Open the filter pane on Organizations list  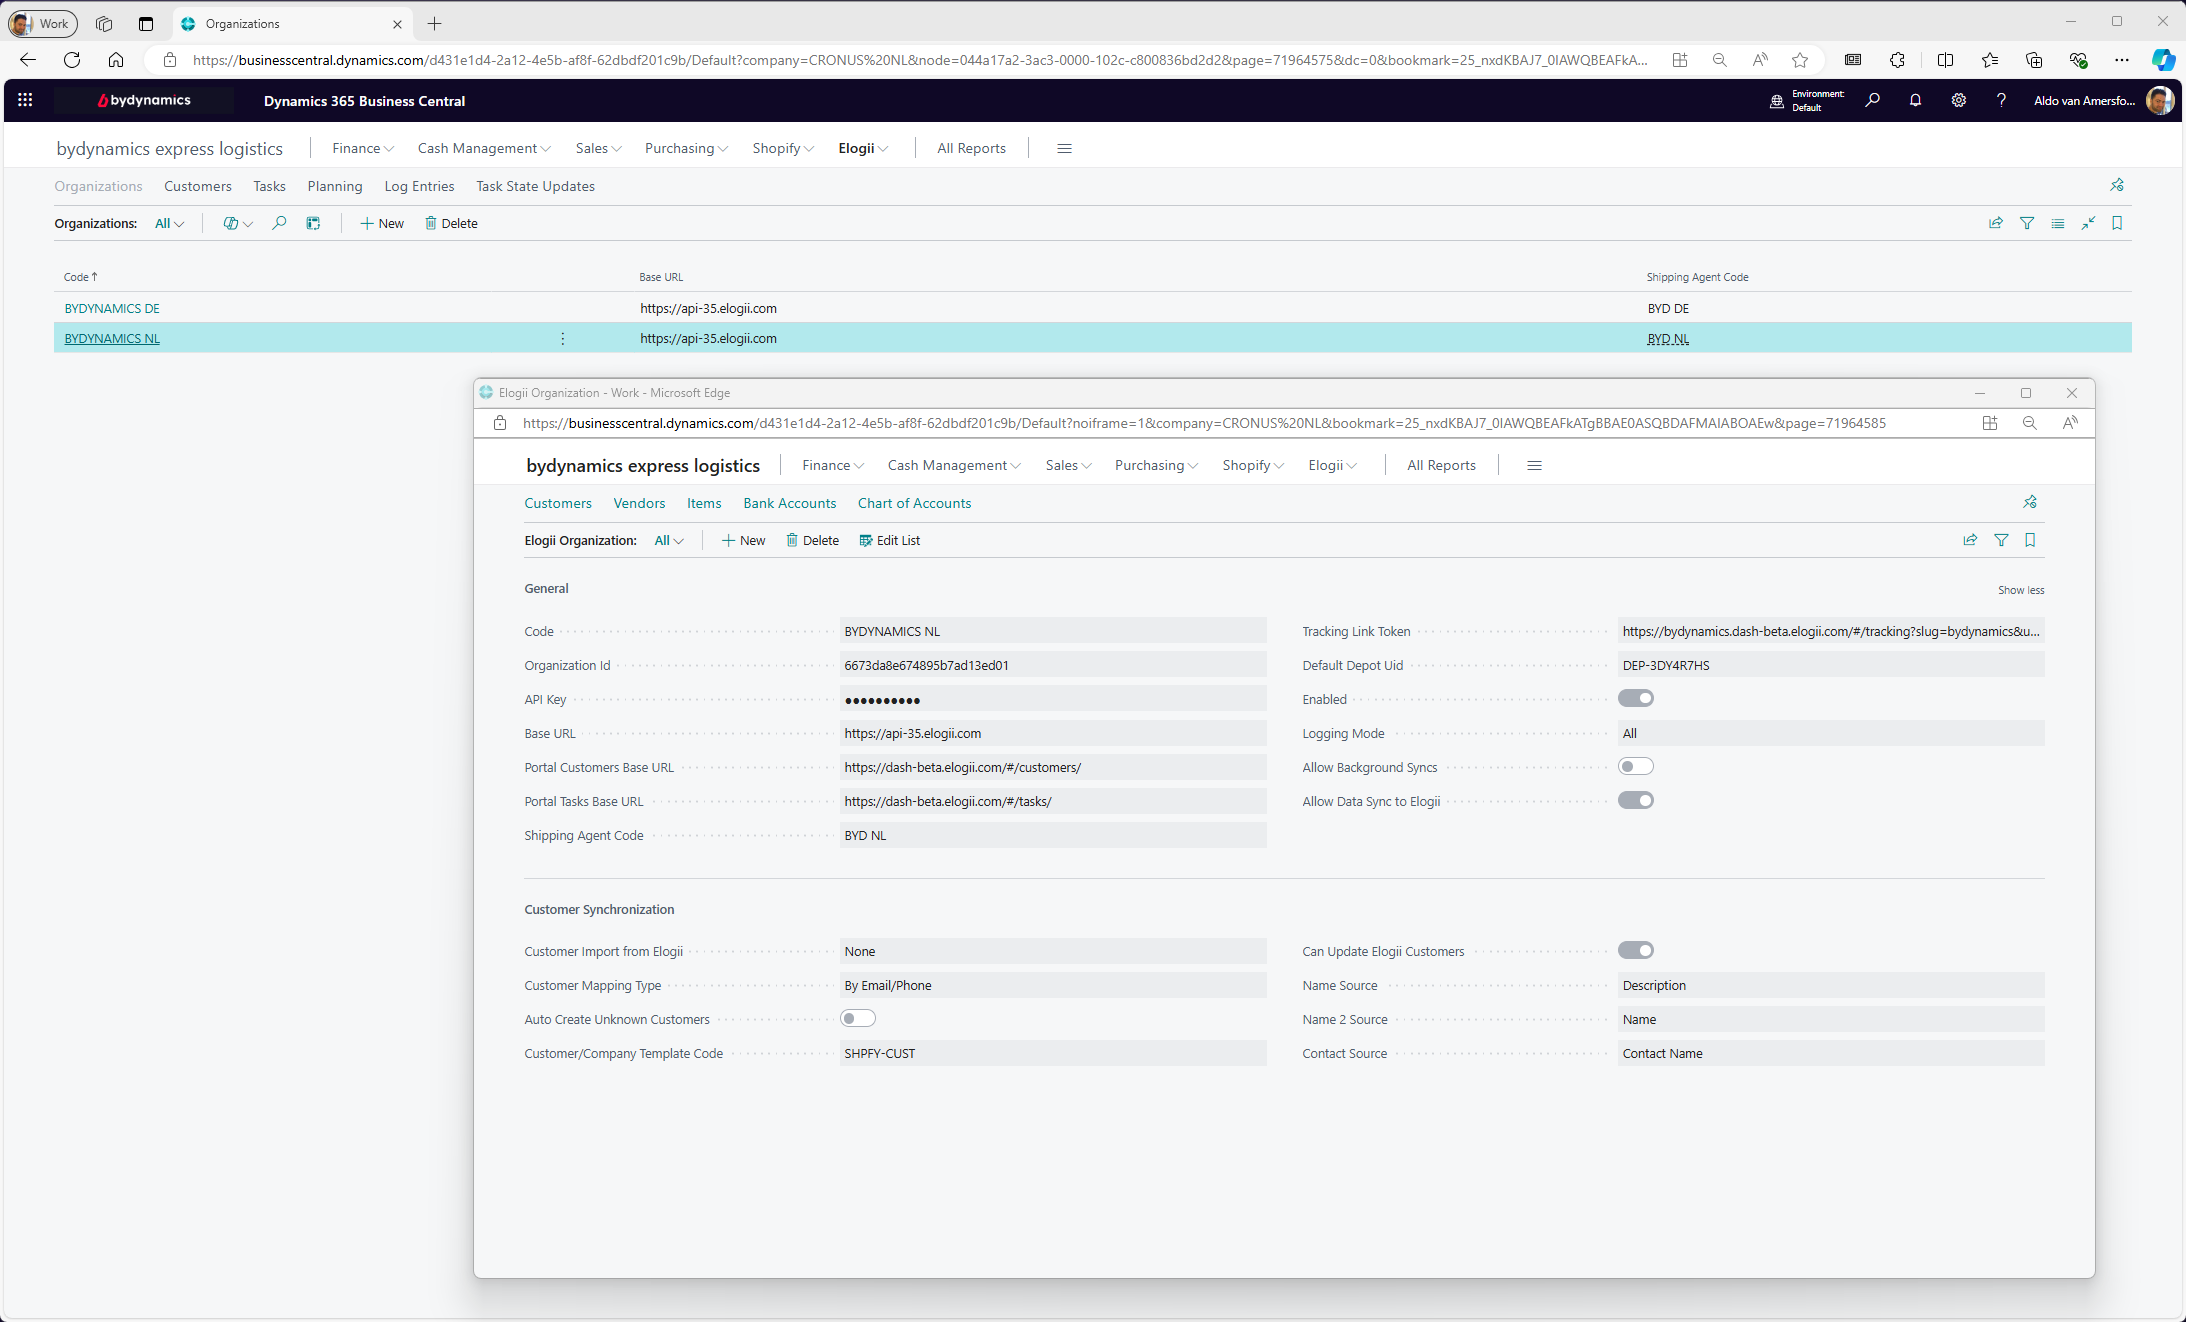(x=2026, y=223)
